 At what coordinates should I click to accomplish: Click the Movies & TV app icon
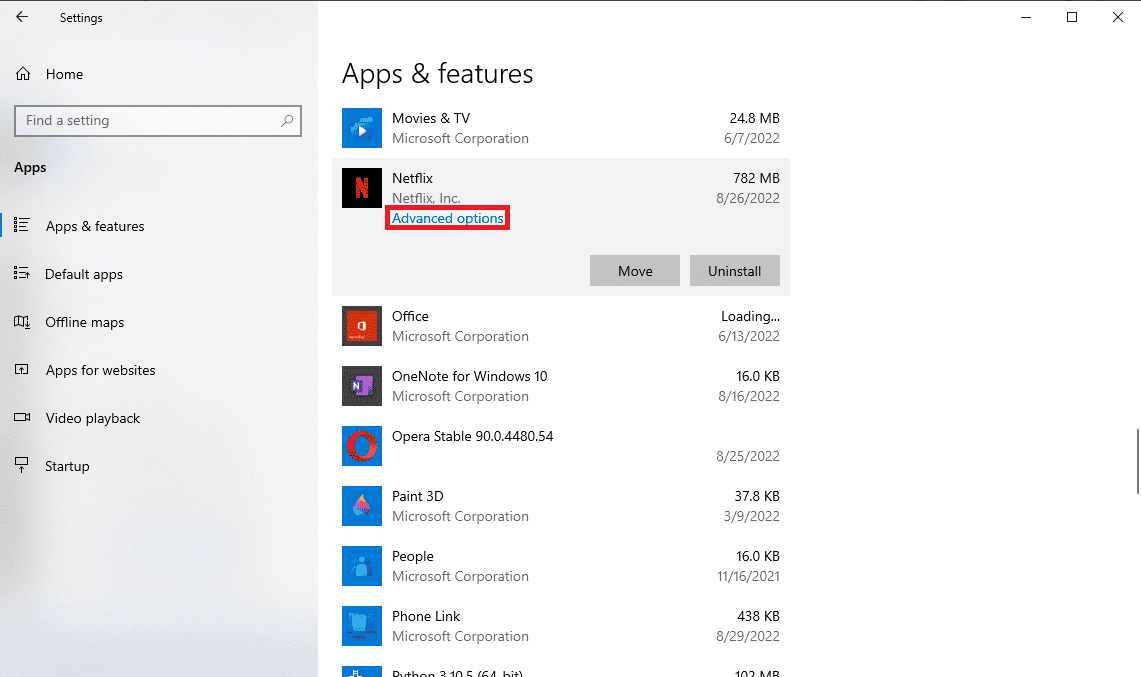point(362,128)
